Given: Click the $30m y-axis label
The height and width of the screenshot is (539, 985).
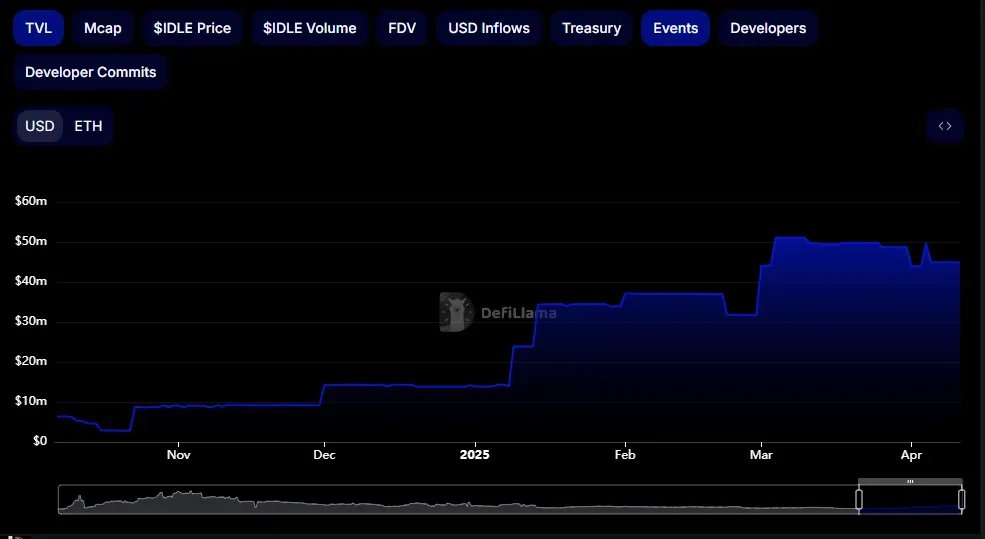Looking at the screenshot, I should click(31, 321).
